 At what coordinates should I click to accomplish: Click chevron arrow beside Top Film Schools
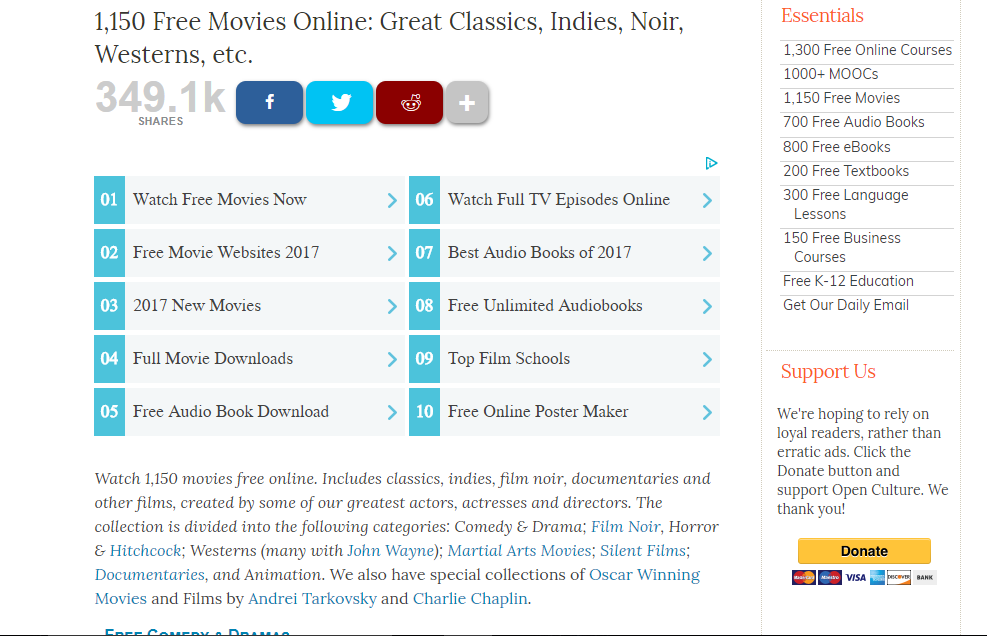pos(707,359)
